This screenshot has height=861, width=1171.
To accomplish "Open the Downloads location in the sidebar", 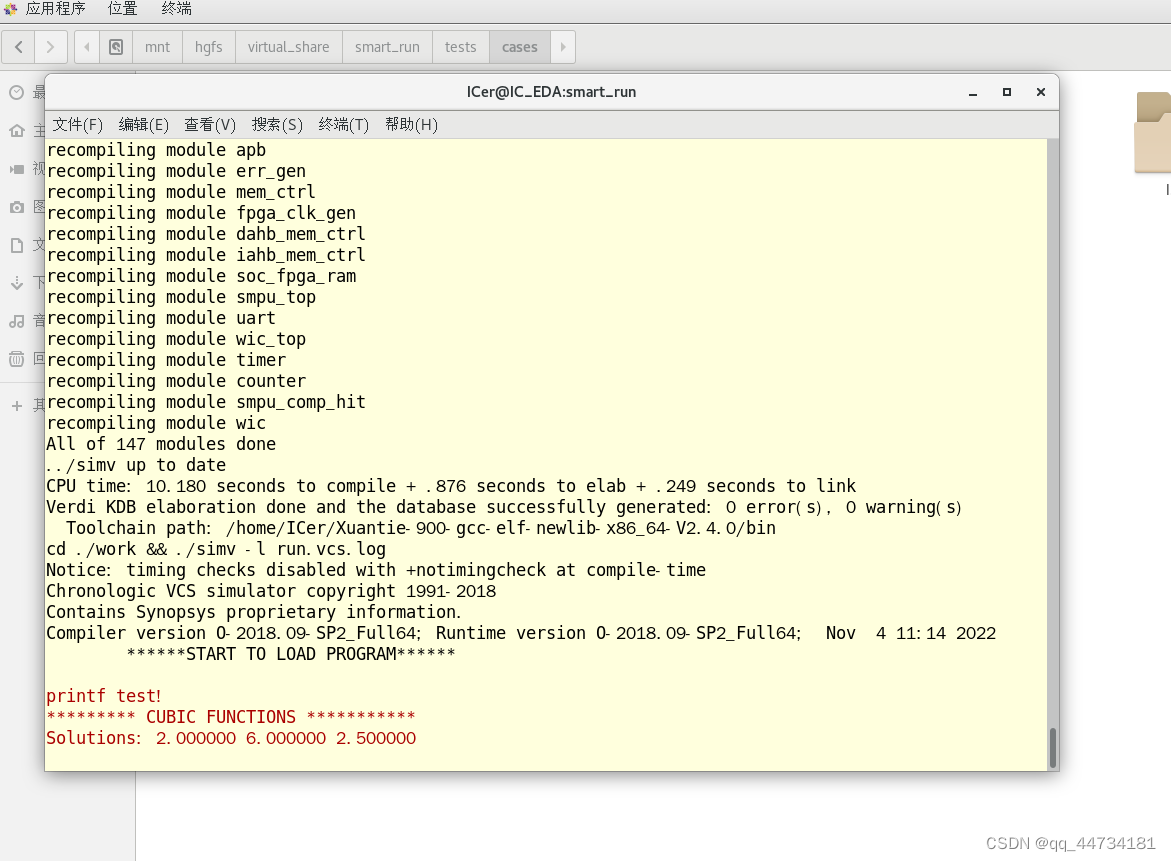I will click(x=15, y=283).
